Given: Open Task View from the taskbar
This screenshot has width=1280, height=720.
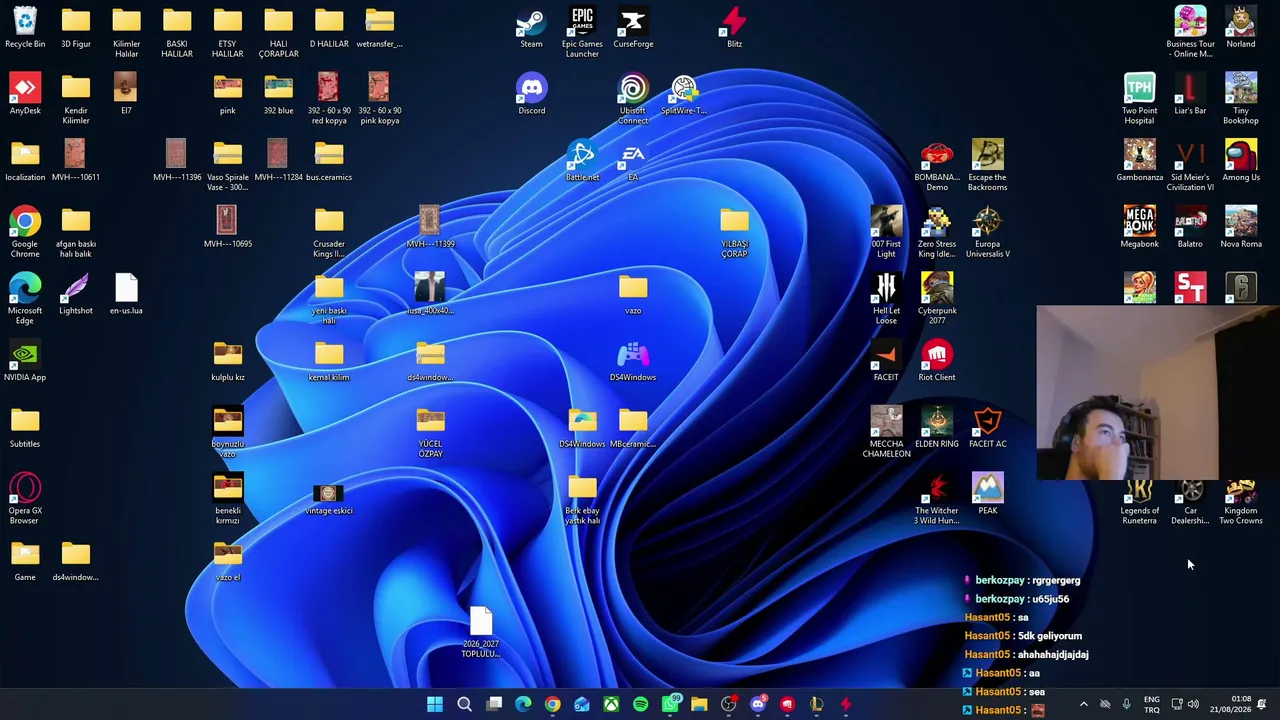Looking at the screenshot, I should click(x=494, y=705).
